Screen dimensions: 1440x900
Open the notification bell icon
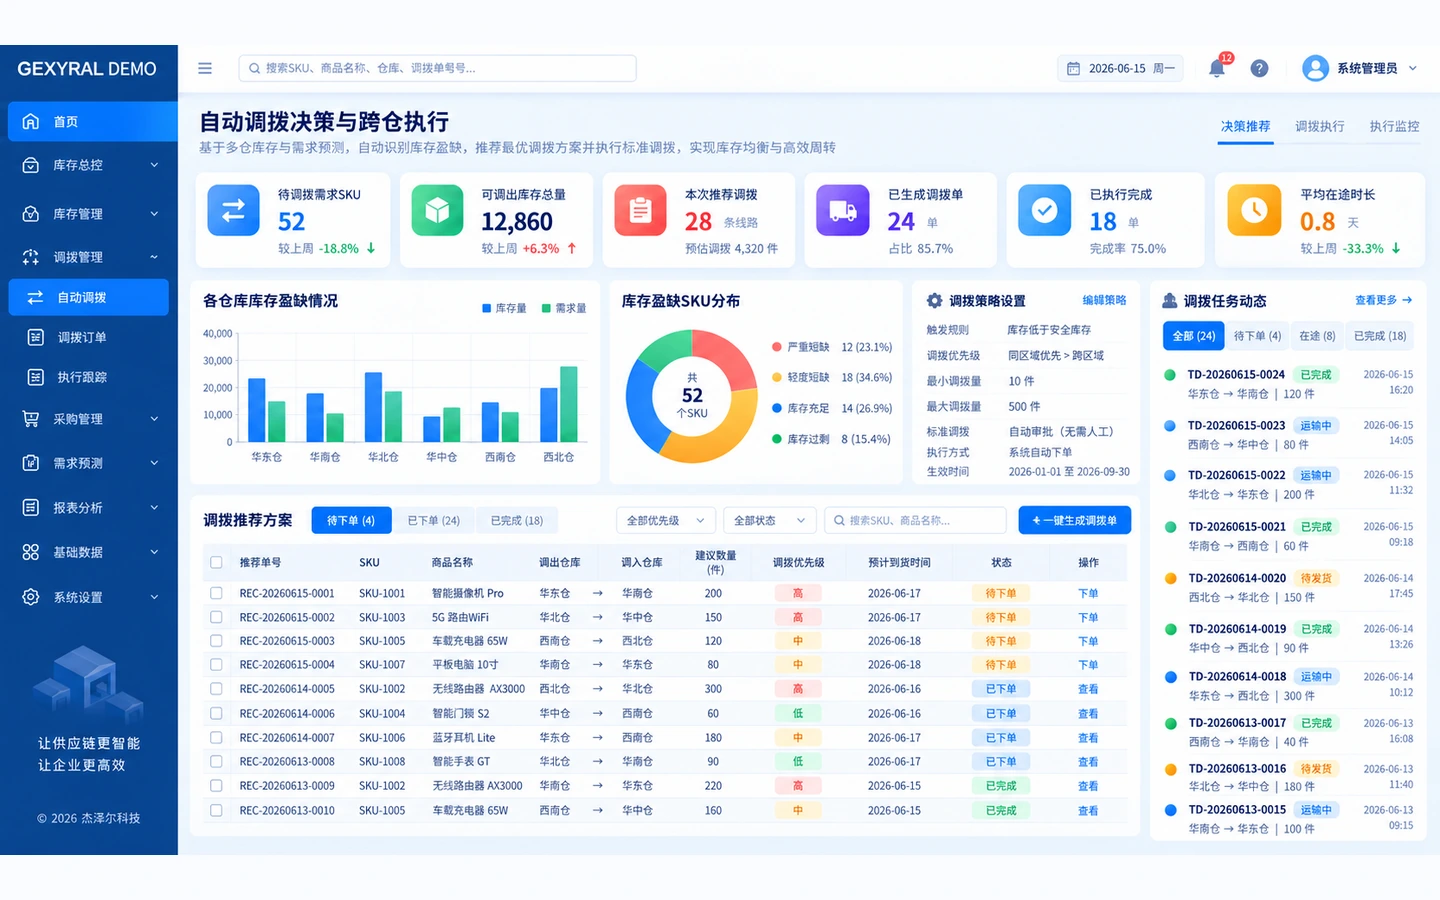pos(1217,68)
